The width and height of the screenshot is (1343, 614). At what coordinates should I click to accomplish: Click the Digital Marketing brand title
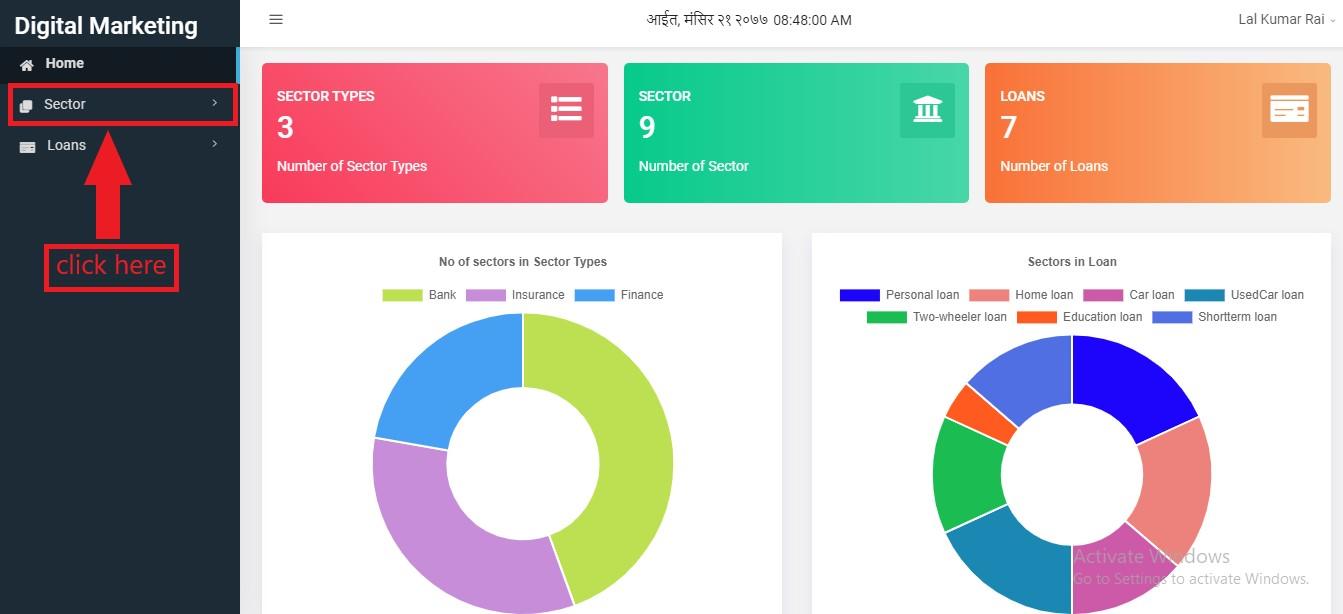coord(106,25)
